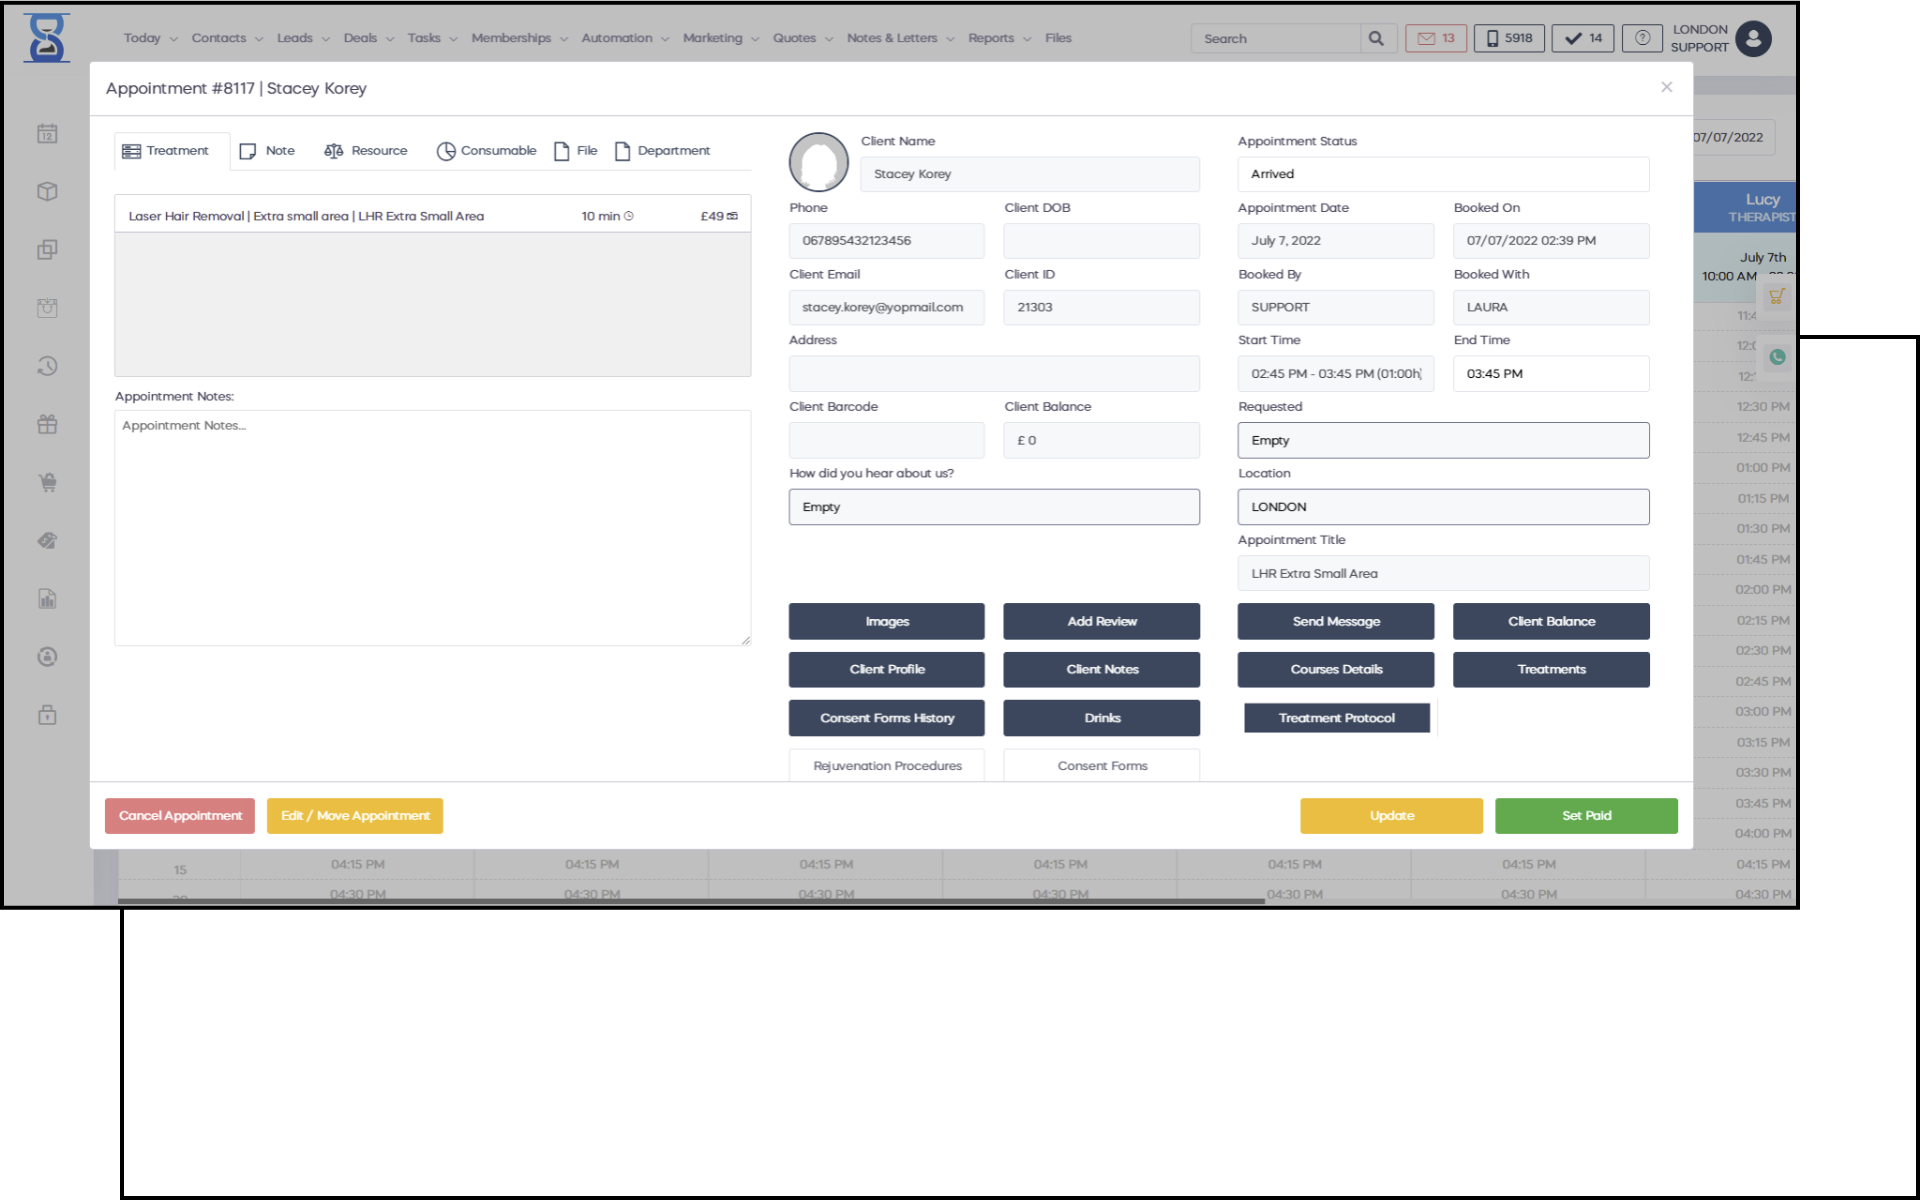Click the mobile SMS credits icon 5918

pos(1509,38)
